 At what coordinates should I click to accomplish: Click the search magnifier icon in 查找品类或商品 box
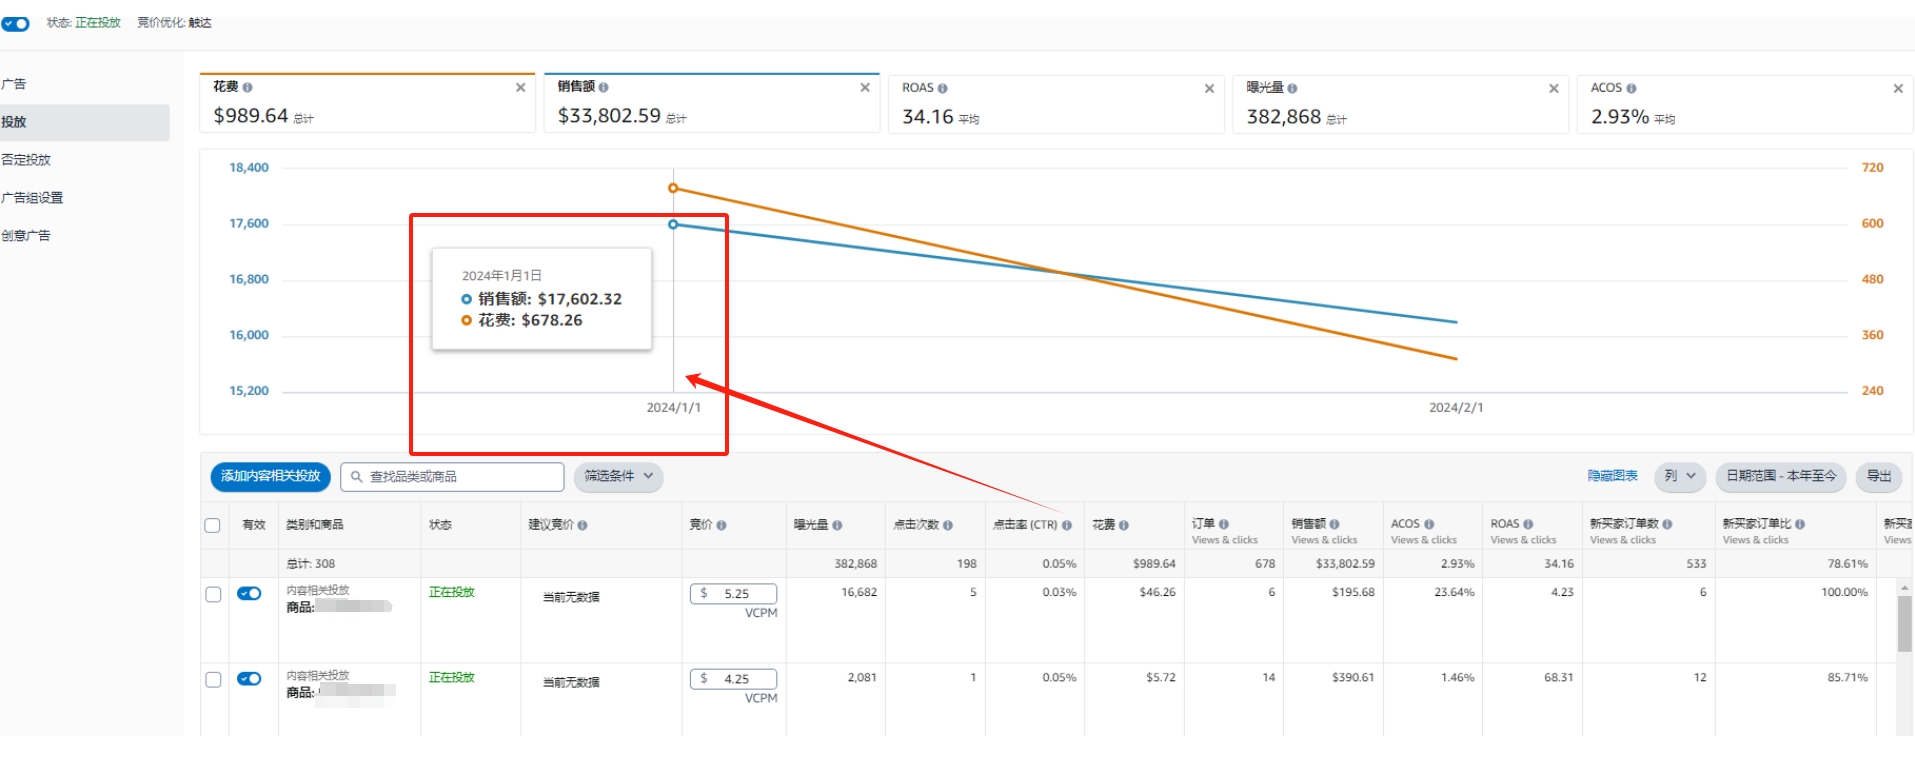tap(356, 477)
